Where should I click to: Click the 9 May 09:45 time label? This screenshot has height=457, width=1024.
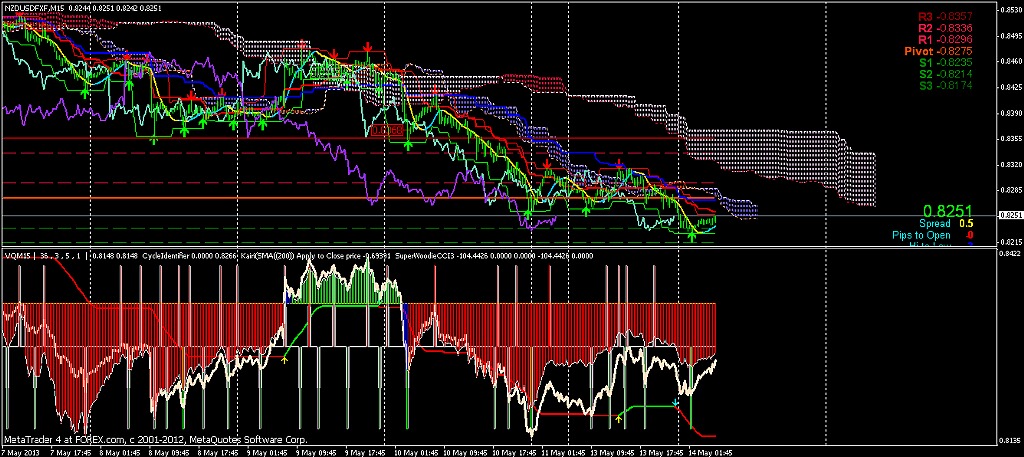[x=316, y=452]
